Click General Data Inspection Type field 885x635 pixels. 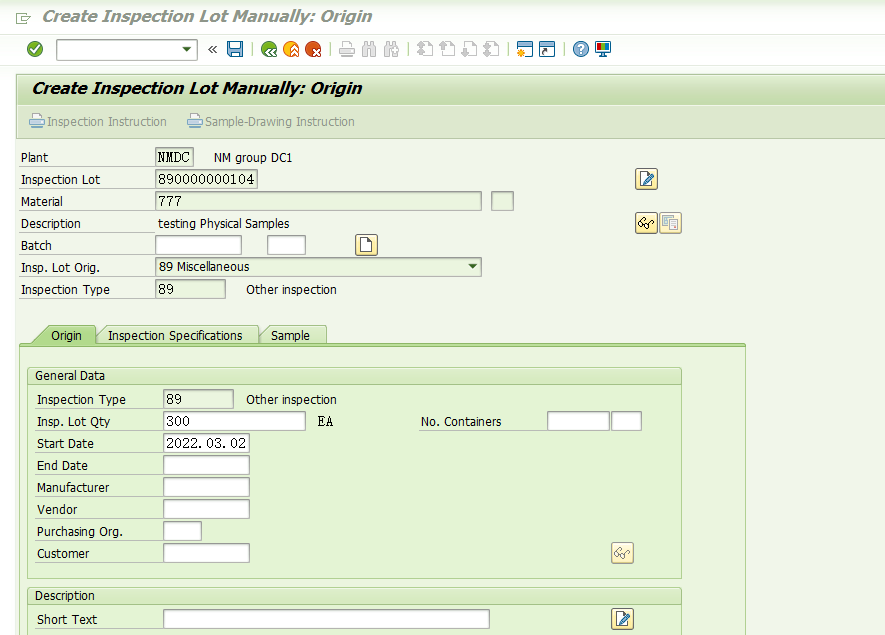(198, 399)
